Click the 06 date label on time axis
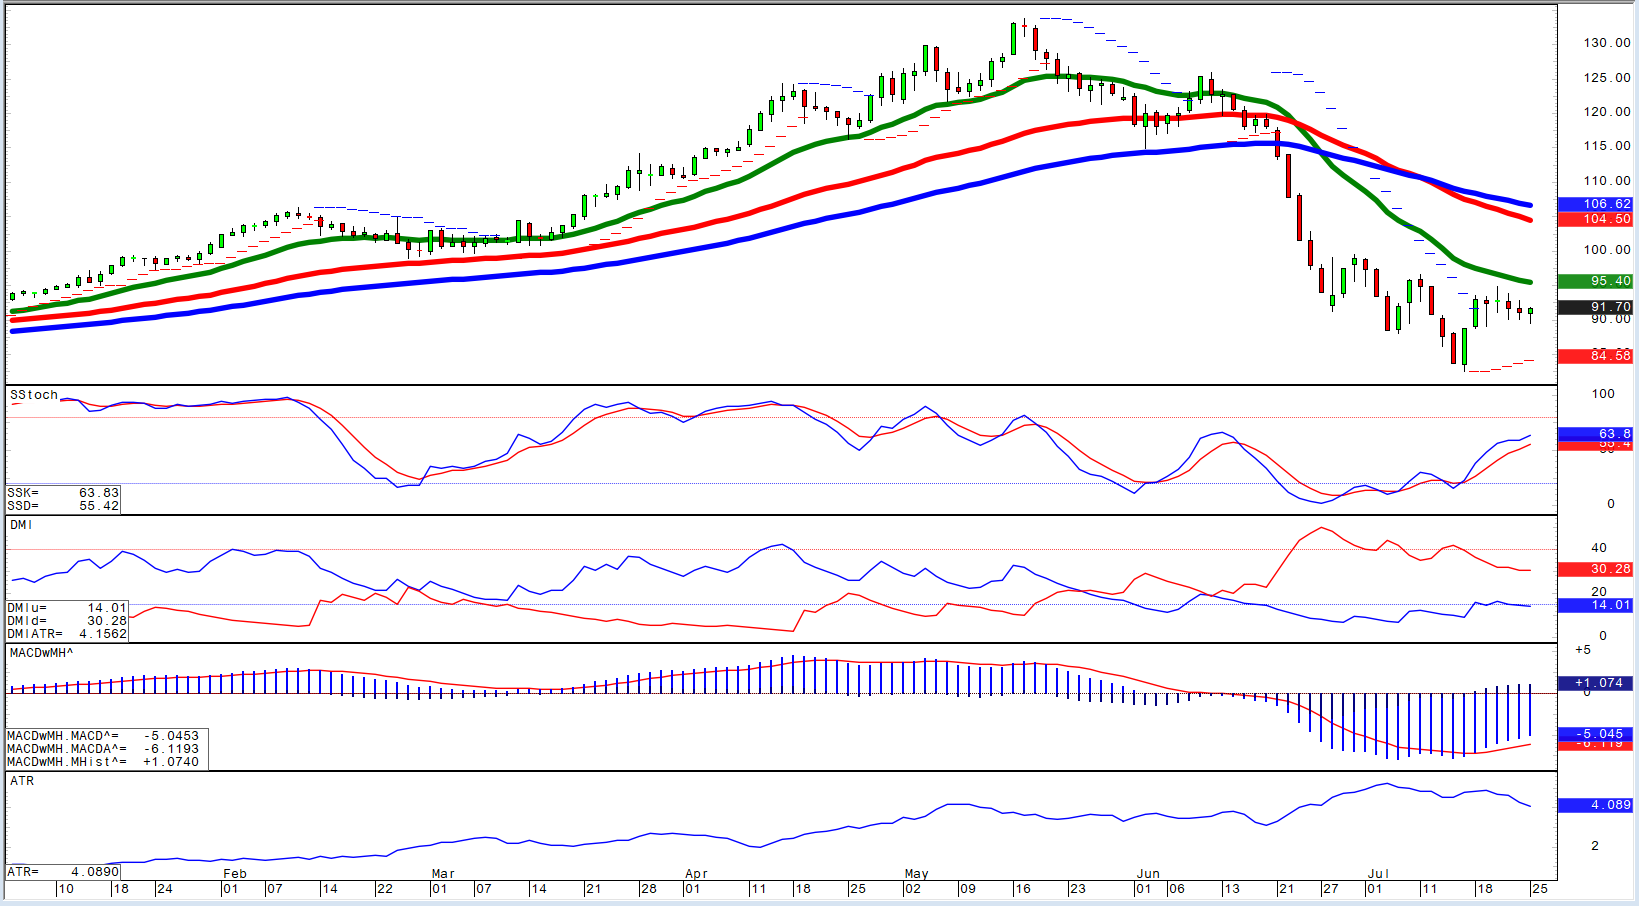1639x906 pixels. [1177, 889]
